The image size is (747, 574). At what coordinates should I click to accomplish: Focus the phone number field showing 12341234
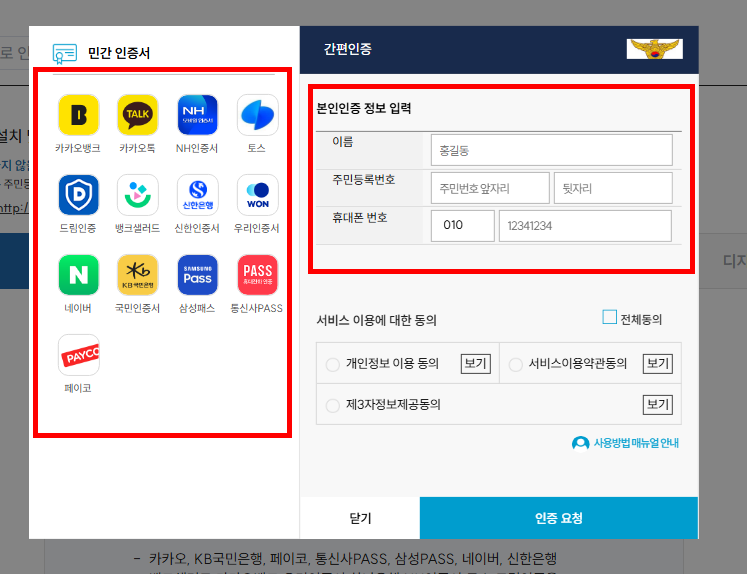point(585,226)
